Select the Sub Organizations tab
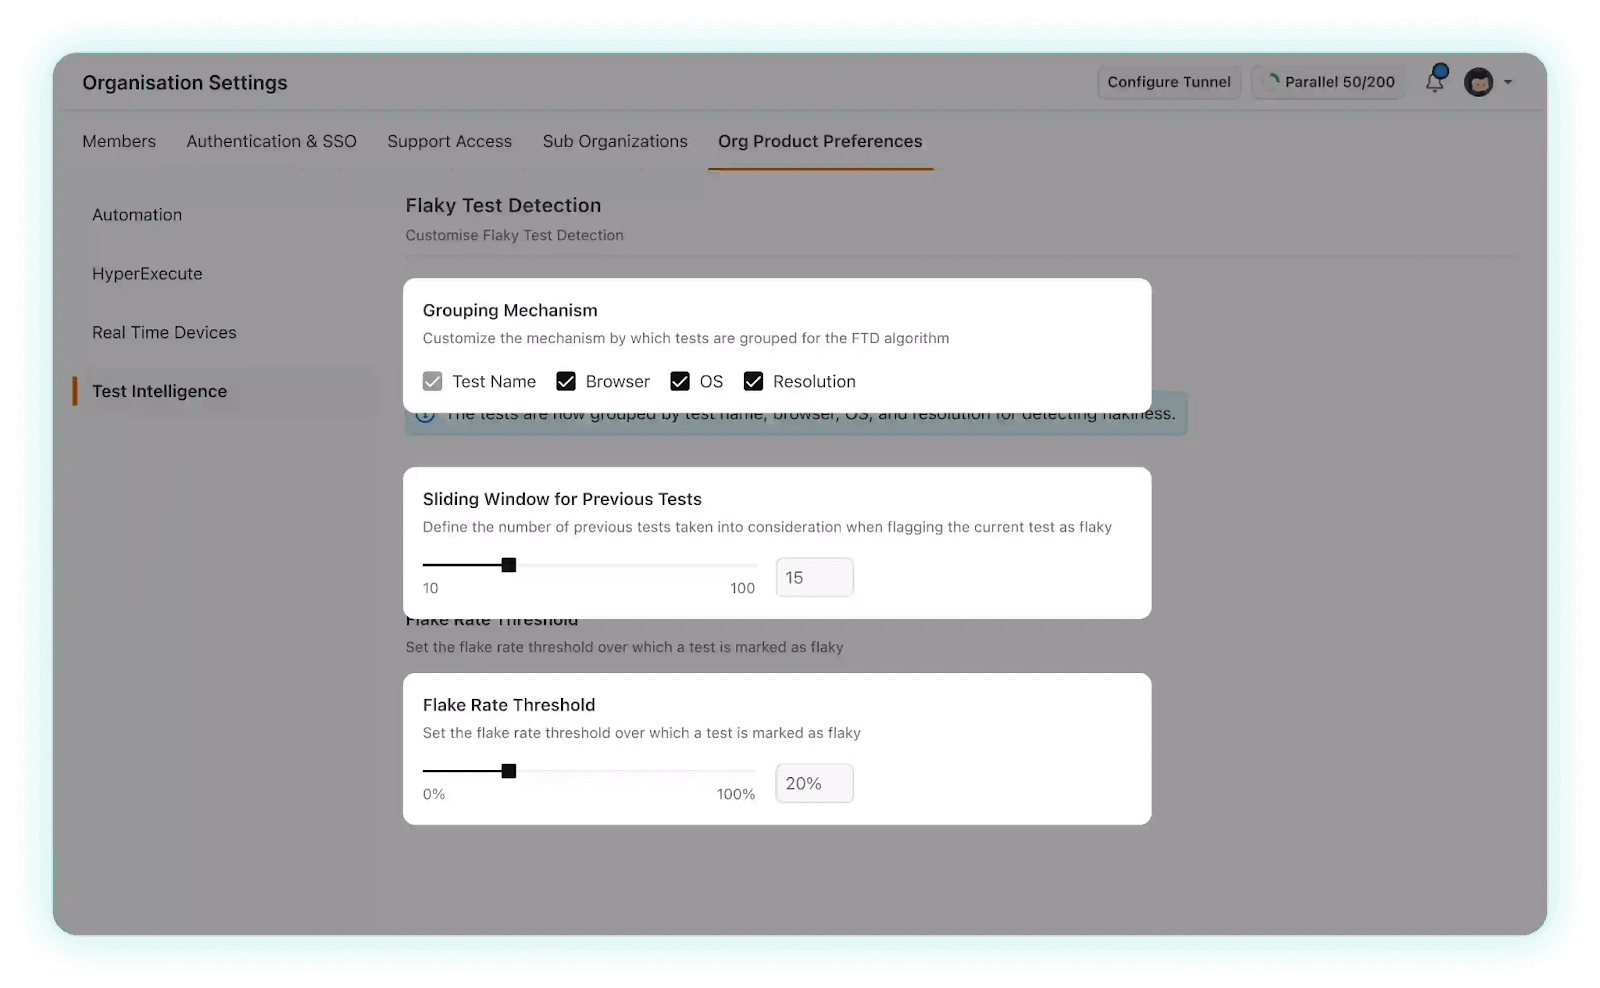This screenshot has width=1600, height=988. click(x=615, y=141)
